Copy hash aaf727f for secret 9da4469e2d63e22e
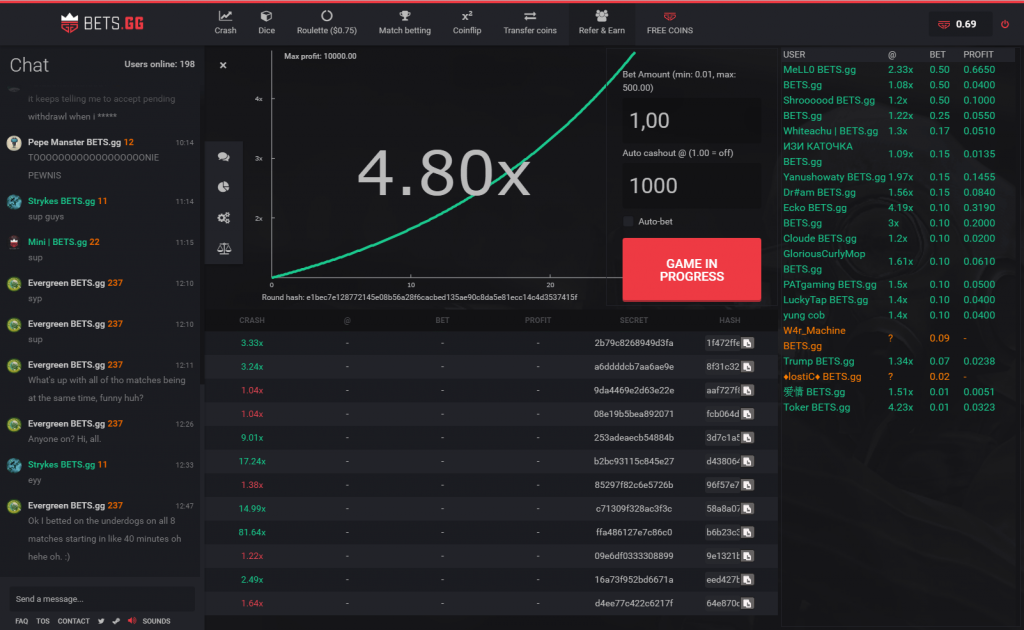The width and height of the screenshot is (1024, 630). pos(747,390)
